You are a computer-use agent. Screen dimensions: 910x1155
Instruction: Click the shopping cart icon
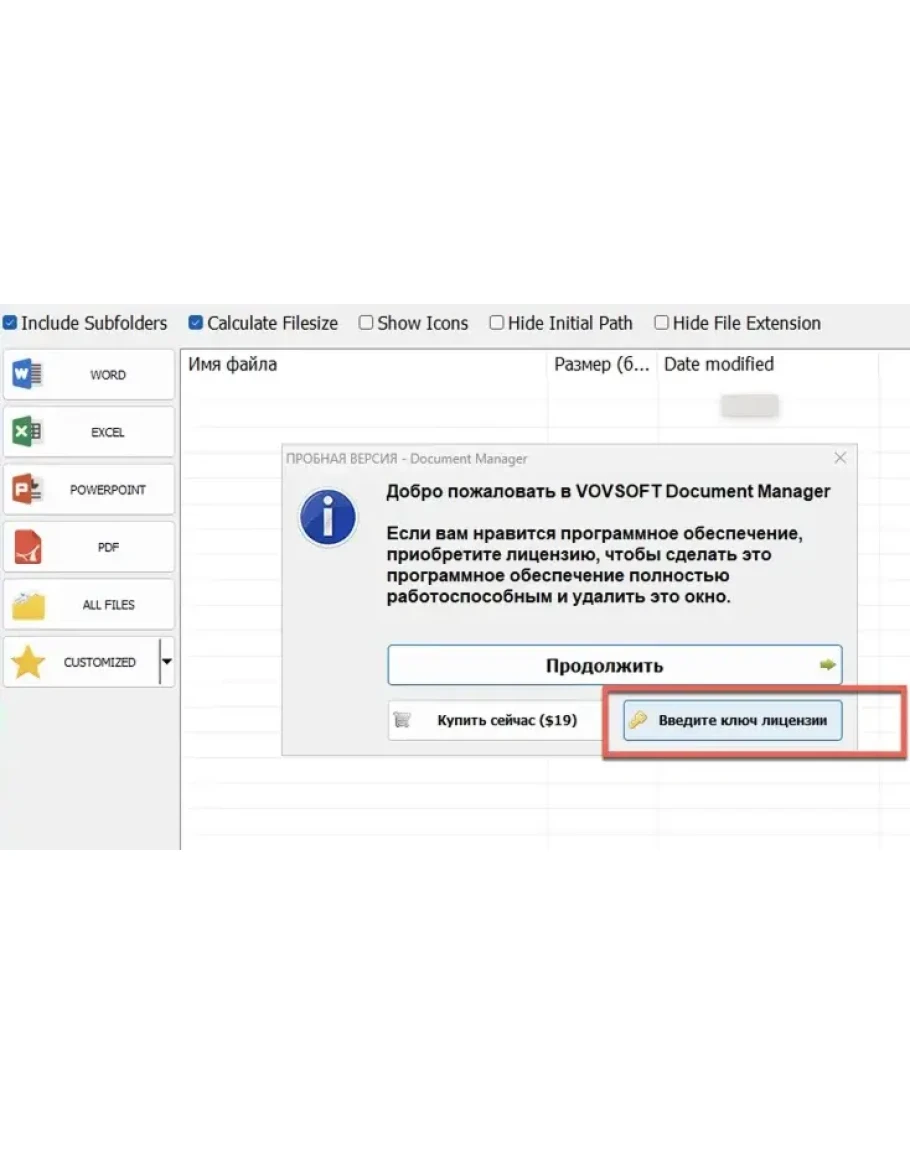click(403, 720)
